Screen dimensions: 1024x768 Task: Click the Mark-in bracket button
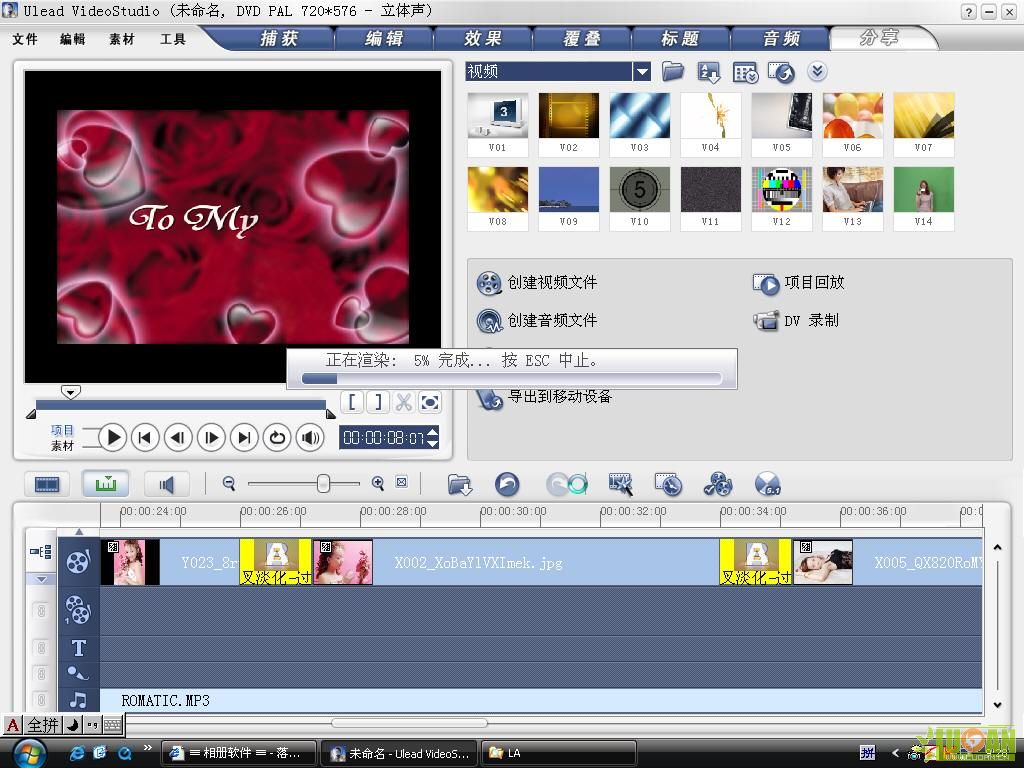[x=352, y=402]
